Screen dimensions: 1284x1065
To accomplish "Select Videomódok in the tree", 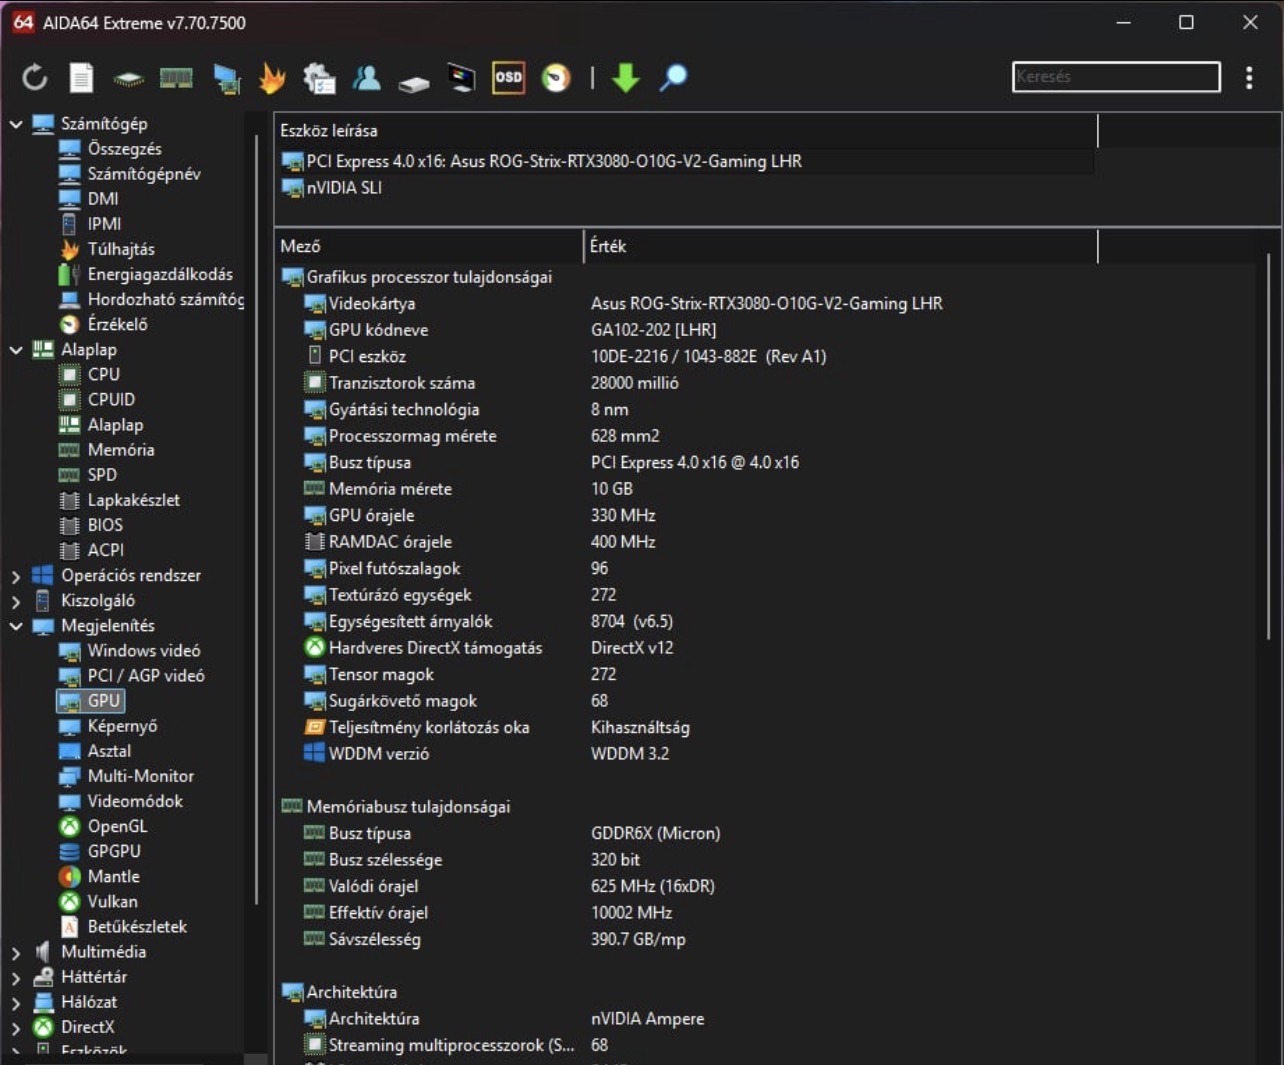I will click(x=135, y=801).
